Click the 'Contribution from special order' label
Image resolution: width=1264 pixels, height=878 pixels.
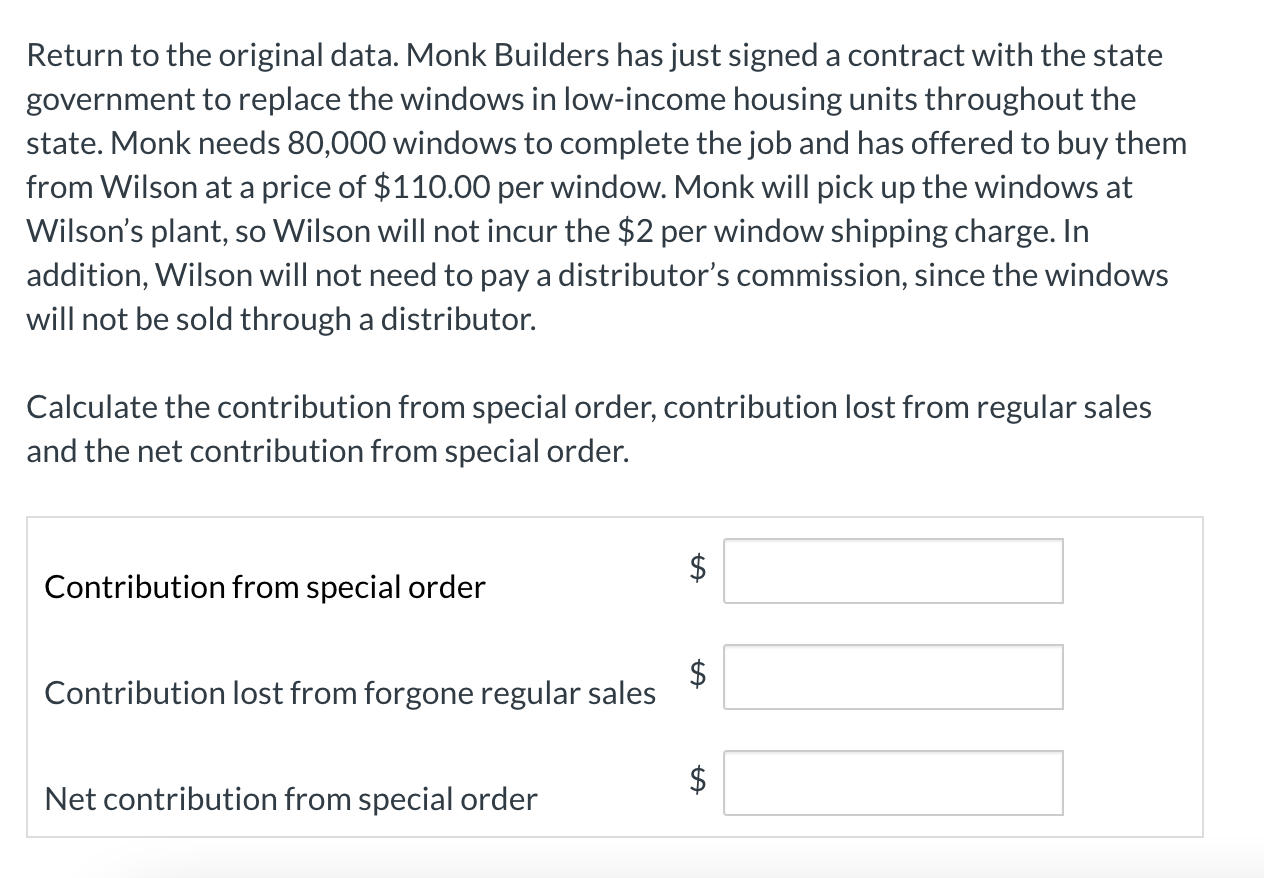pyautogui.click(x=265, y=587)
